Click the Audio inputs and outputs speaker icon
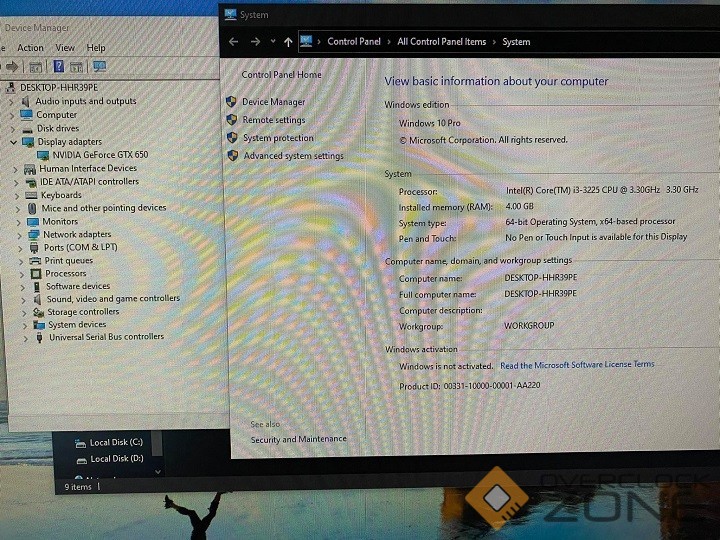This screenshot has height=540, width=720. [x=26, y=101]
